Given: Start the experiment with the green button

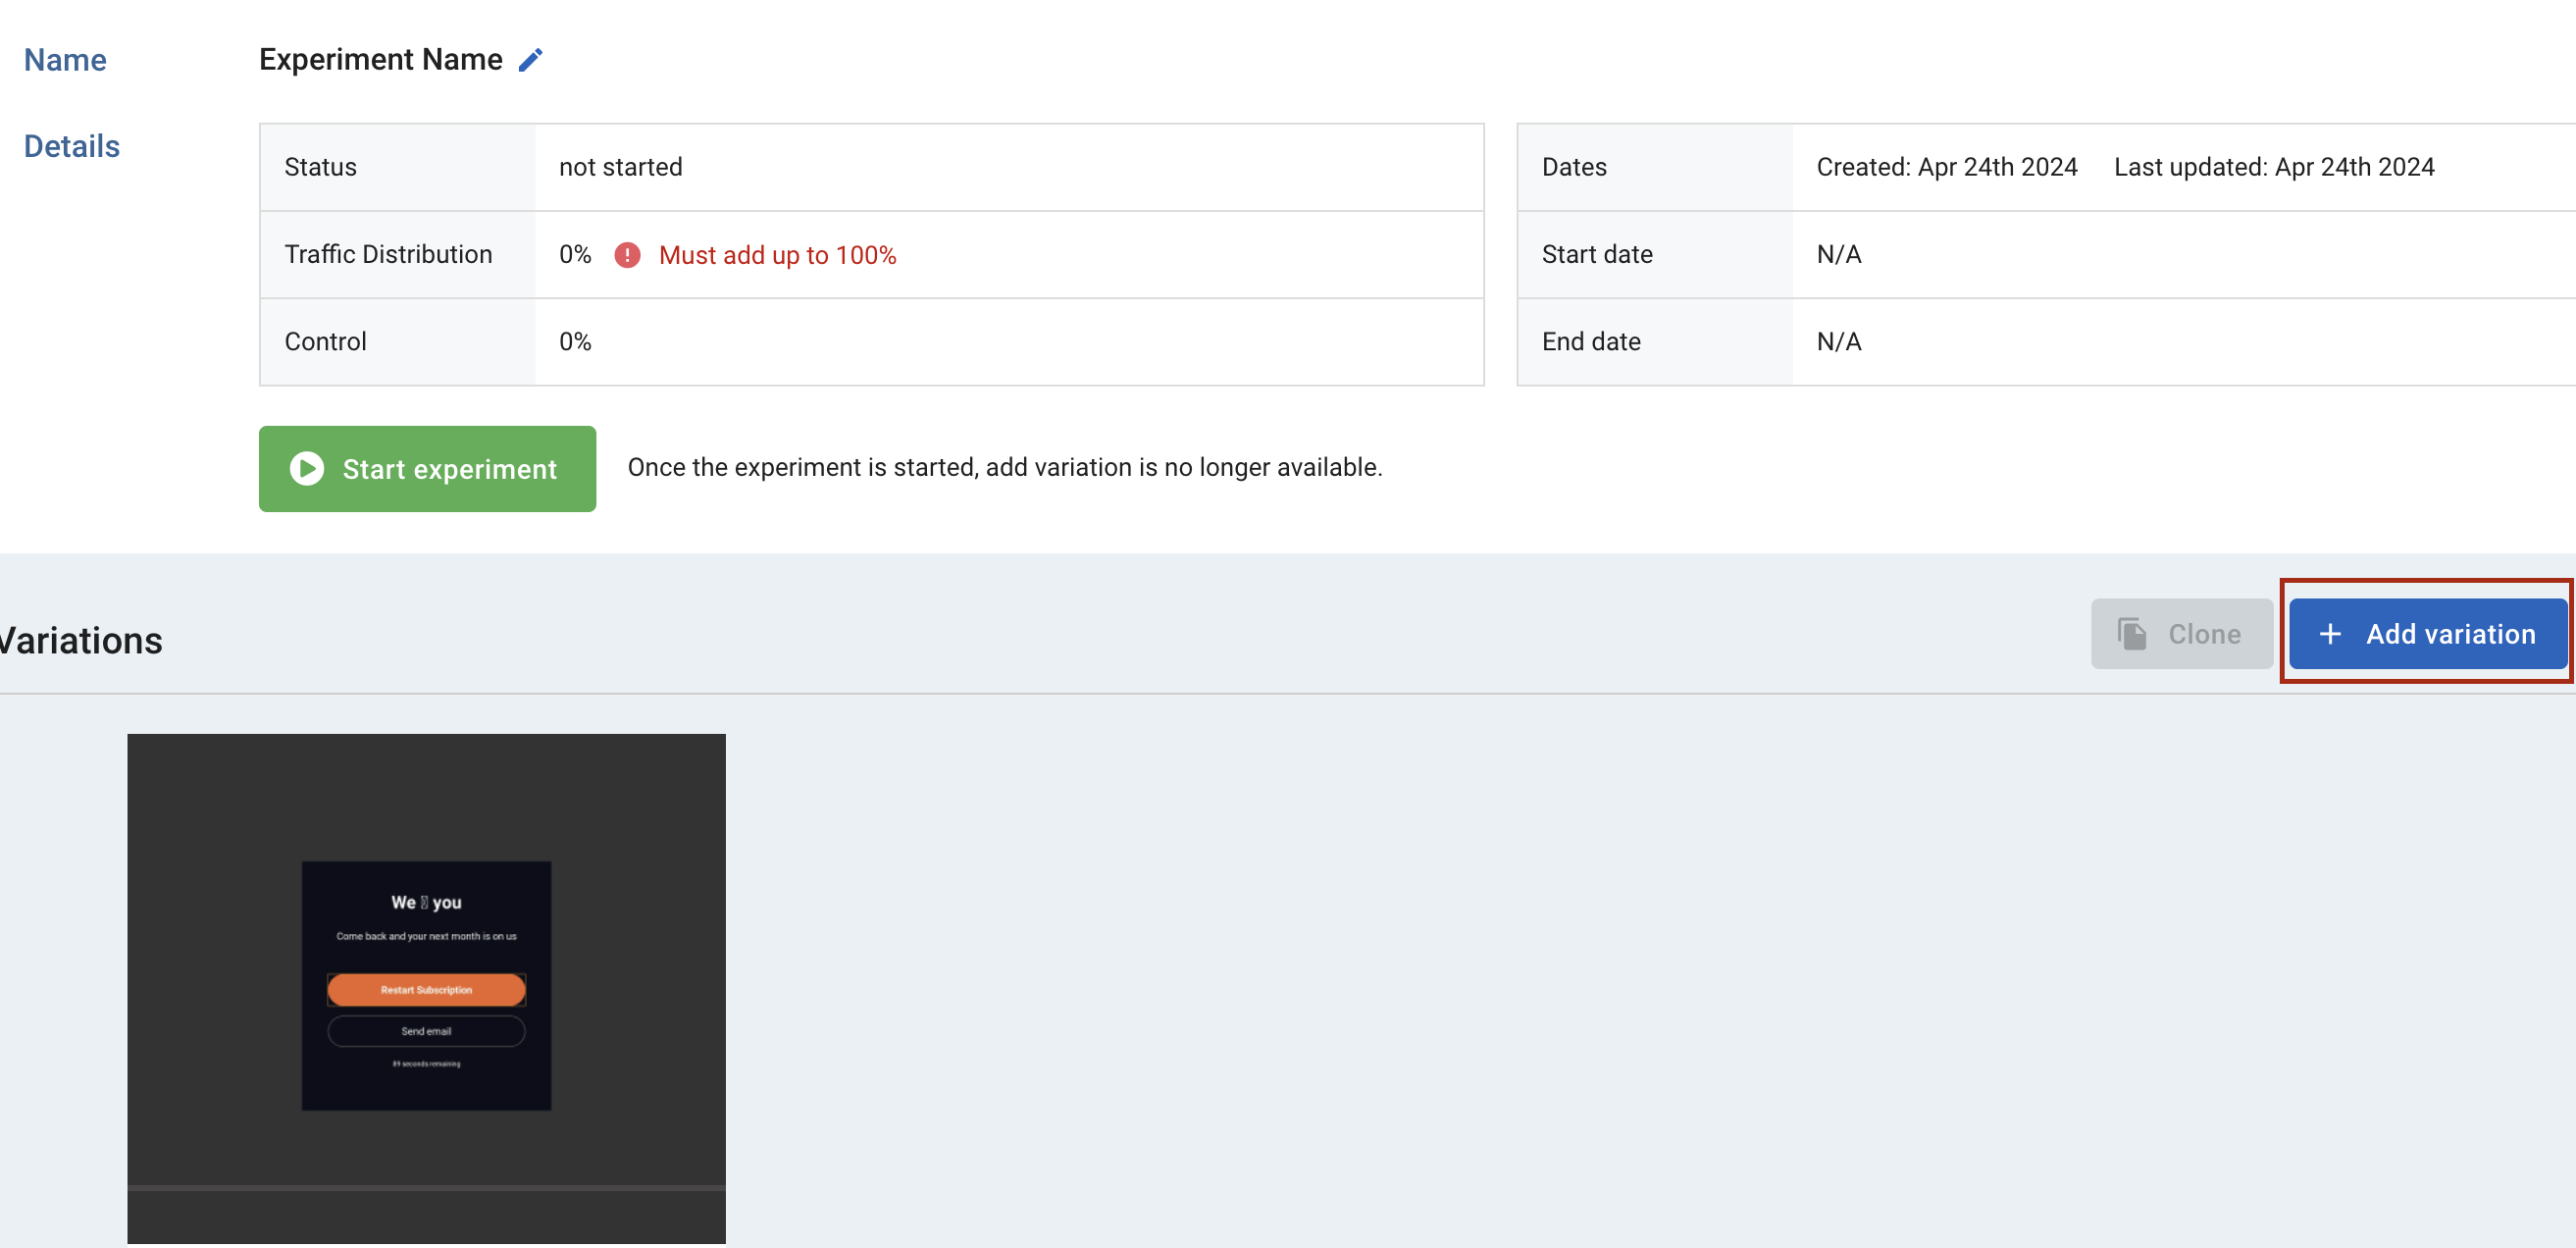Looking at the screenshot, I should click(427, 468).
